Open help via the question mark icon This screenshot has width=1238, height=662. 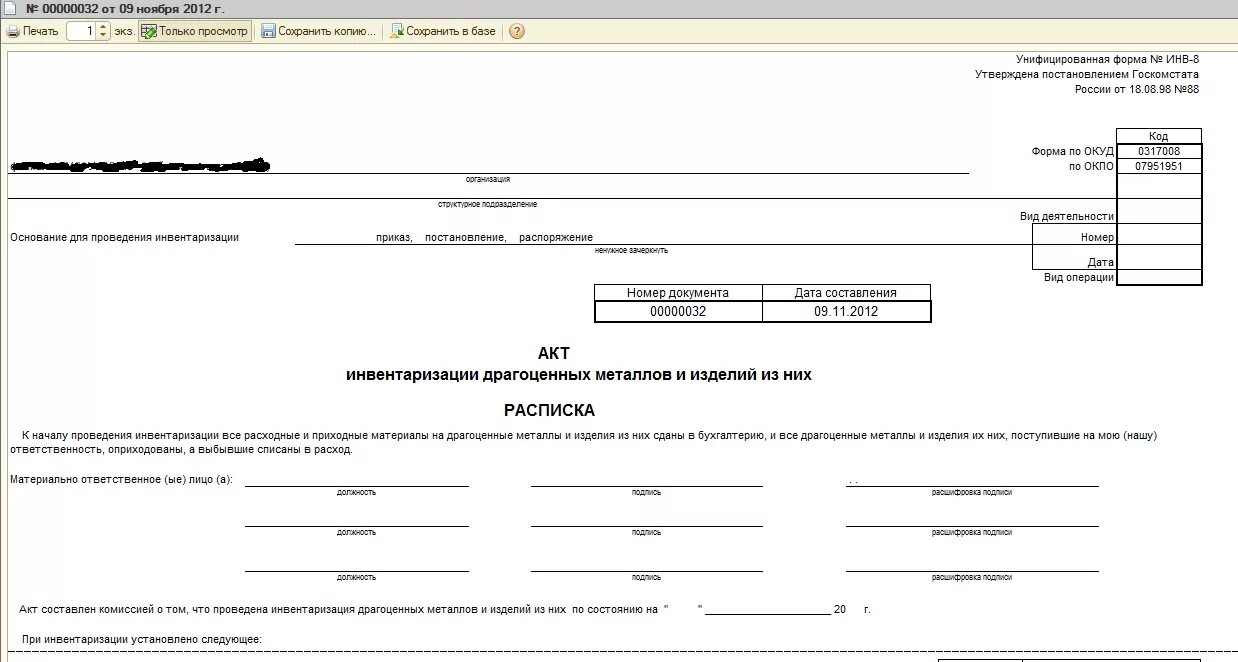point(516,31)
